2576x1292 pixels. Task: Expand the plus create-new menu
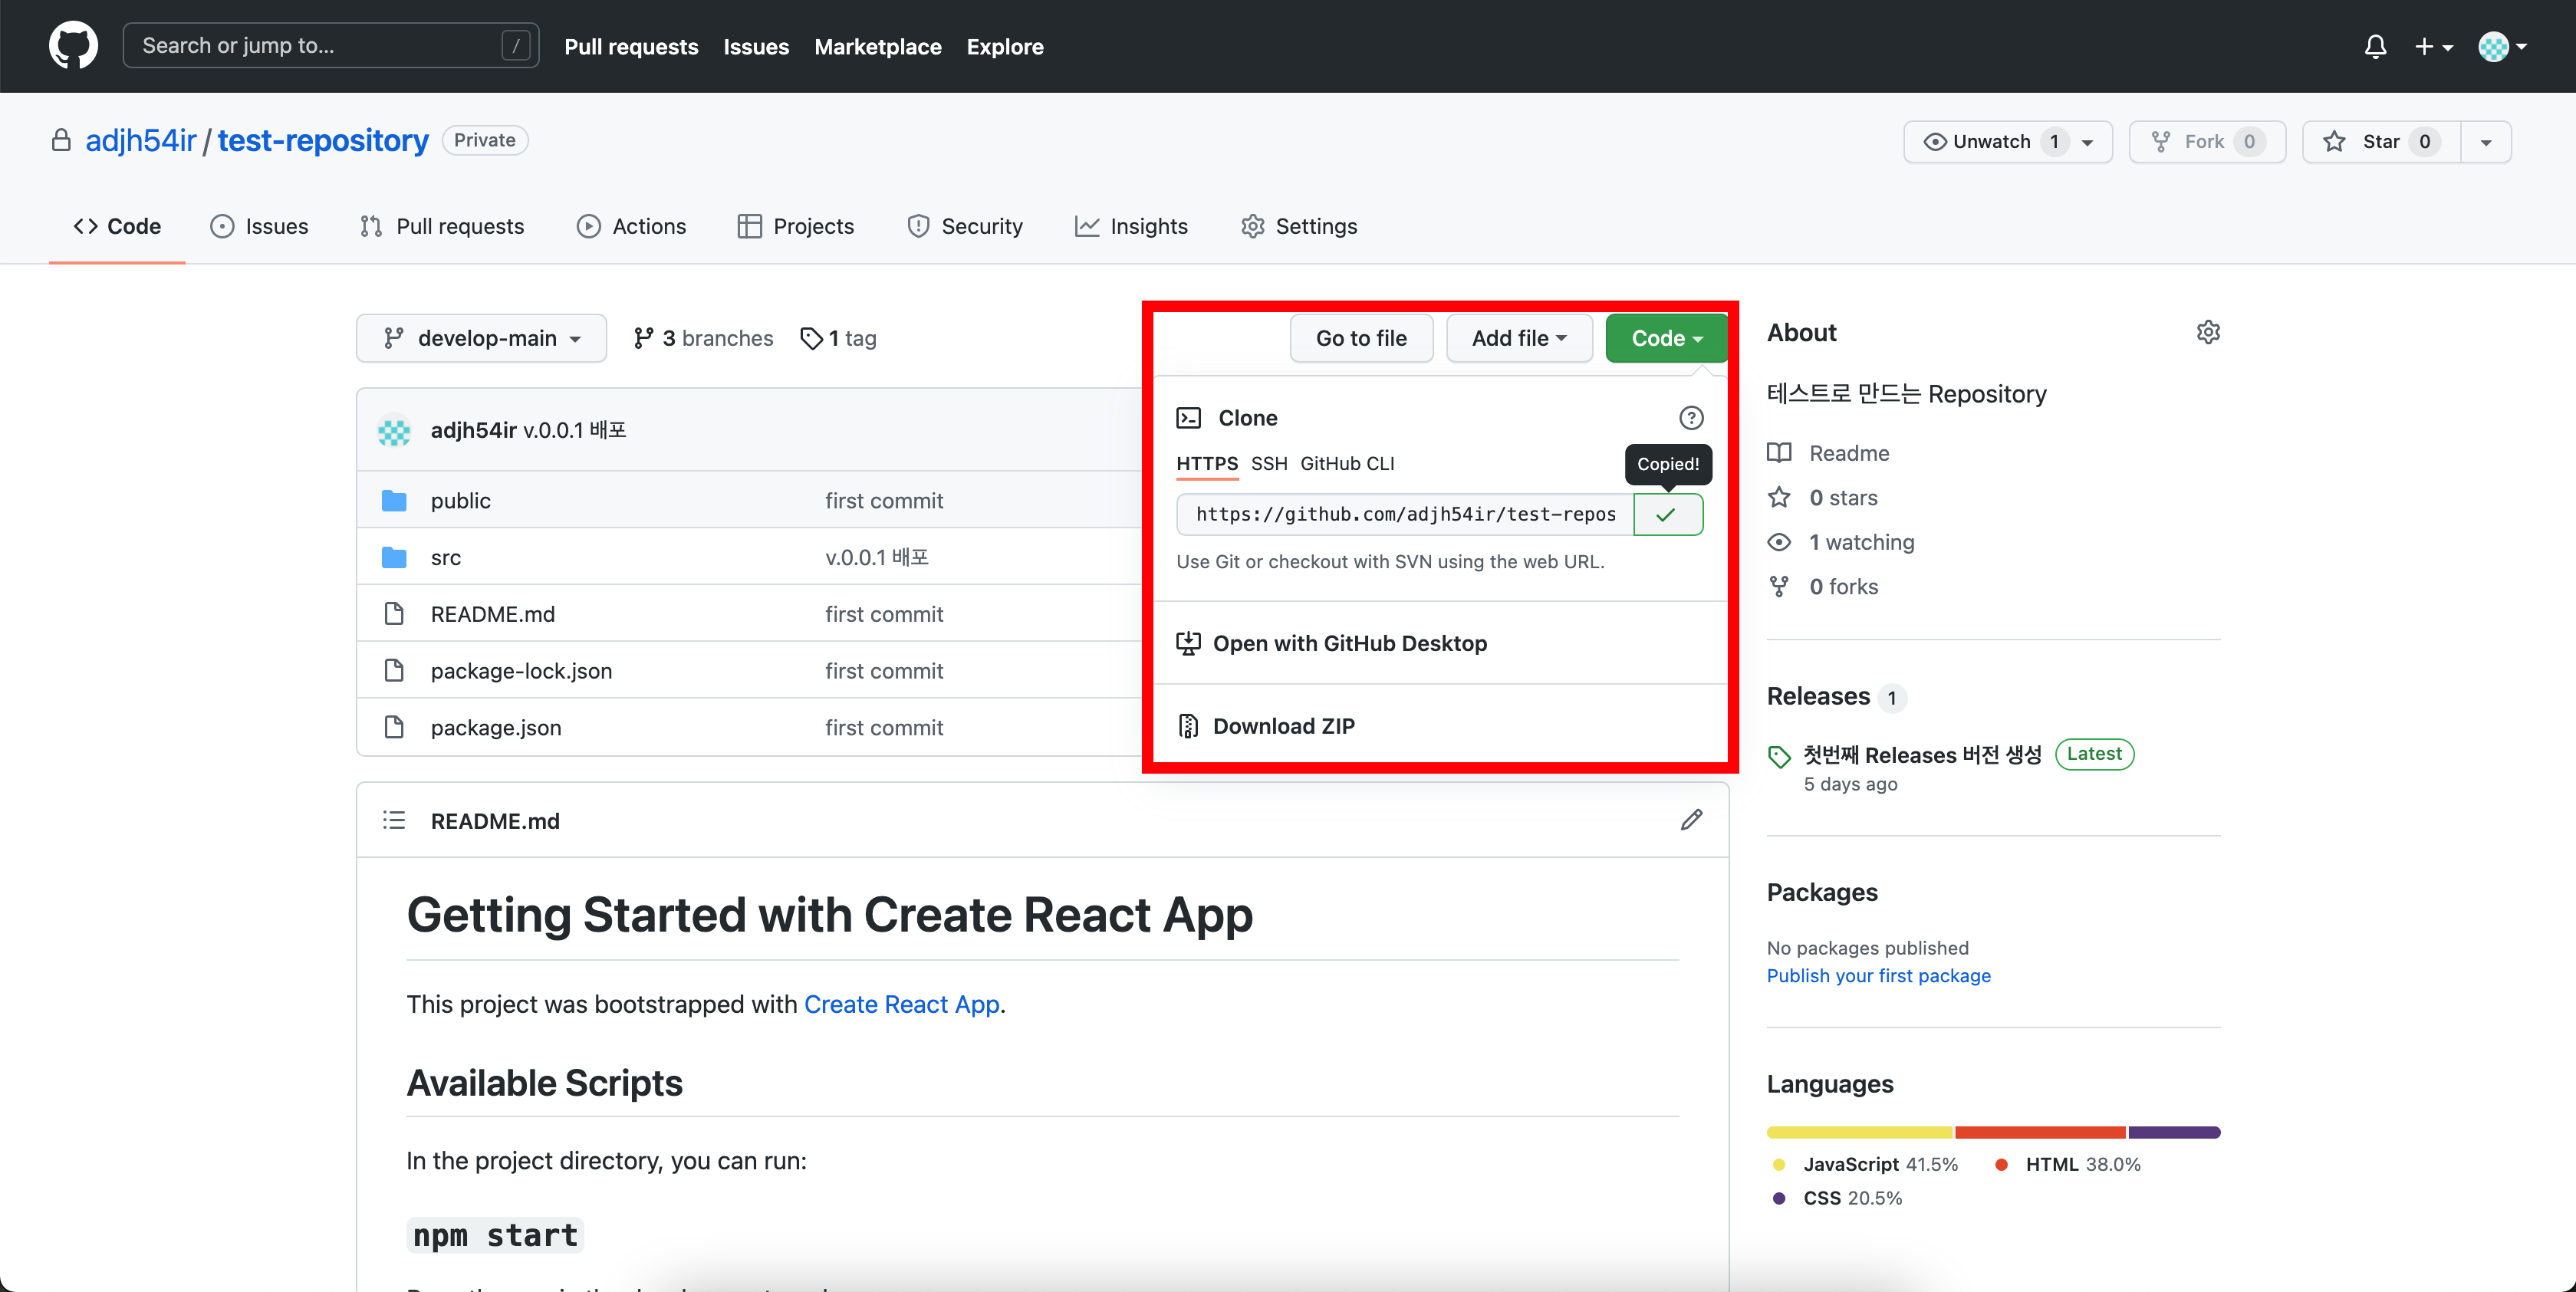pos(2433,46)
